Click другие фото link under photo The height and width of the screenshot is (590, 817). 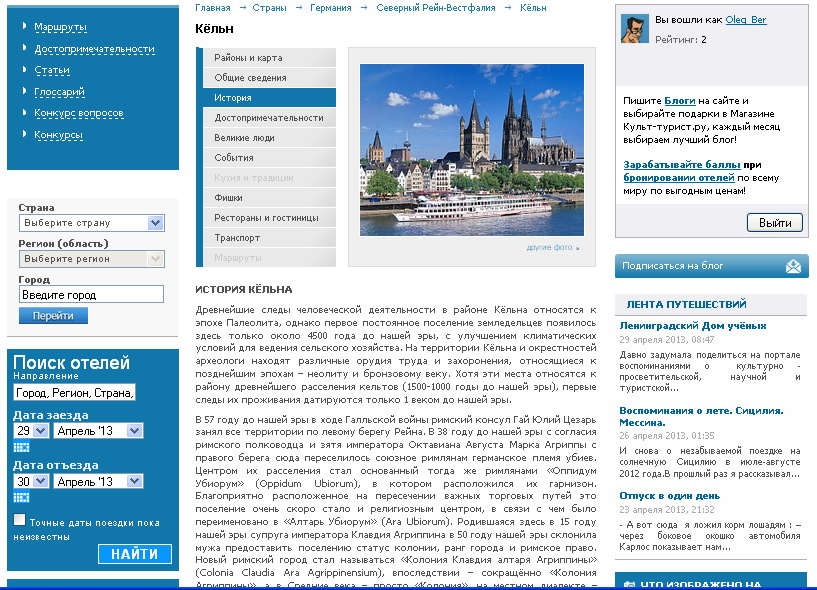(552, 248)
